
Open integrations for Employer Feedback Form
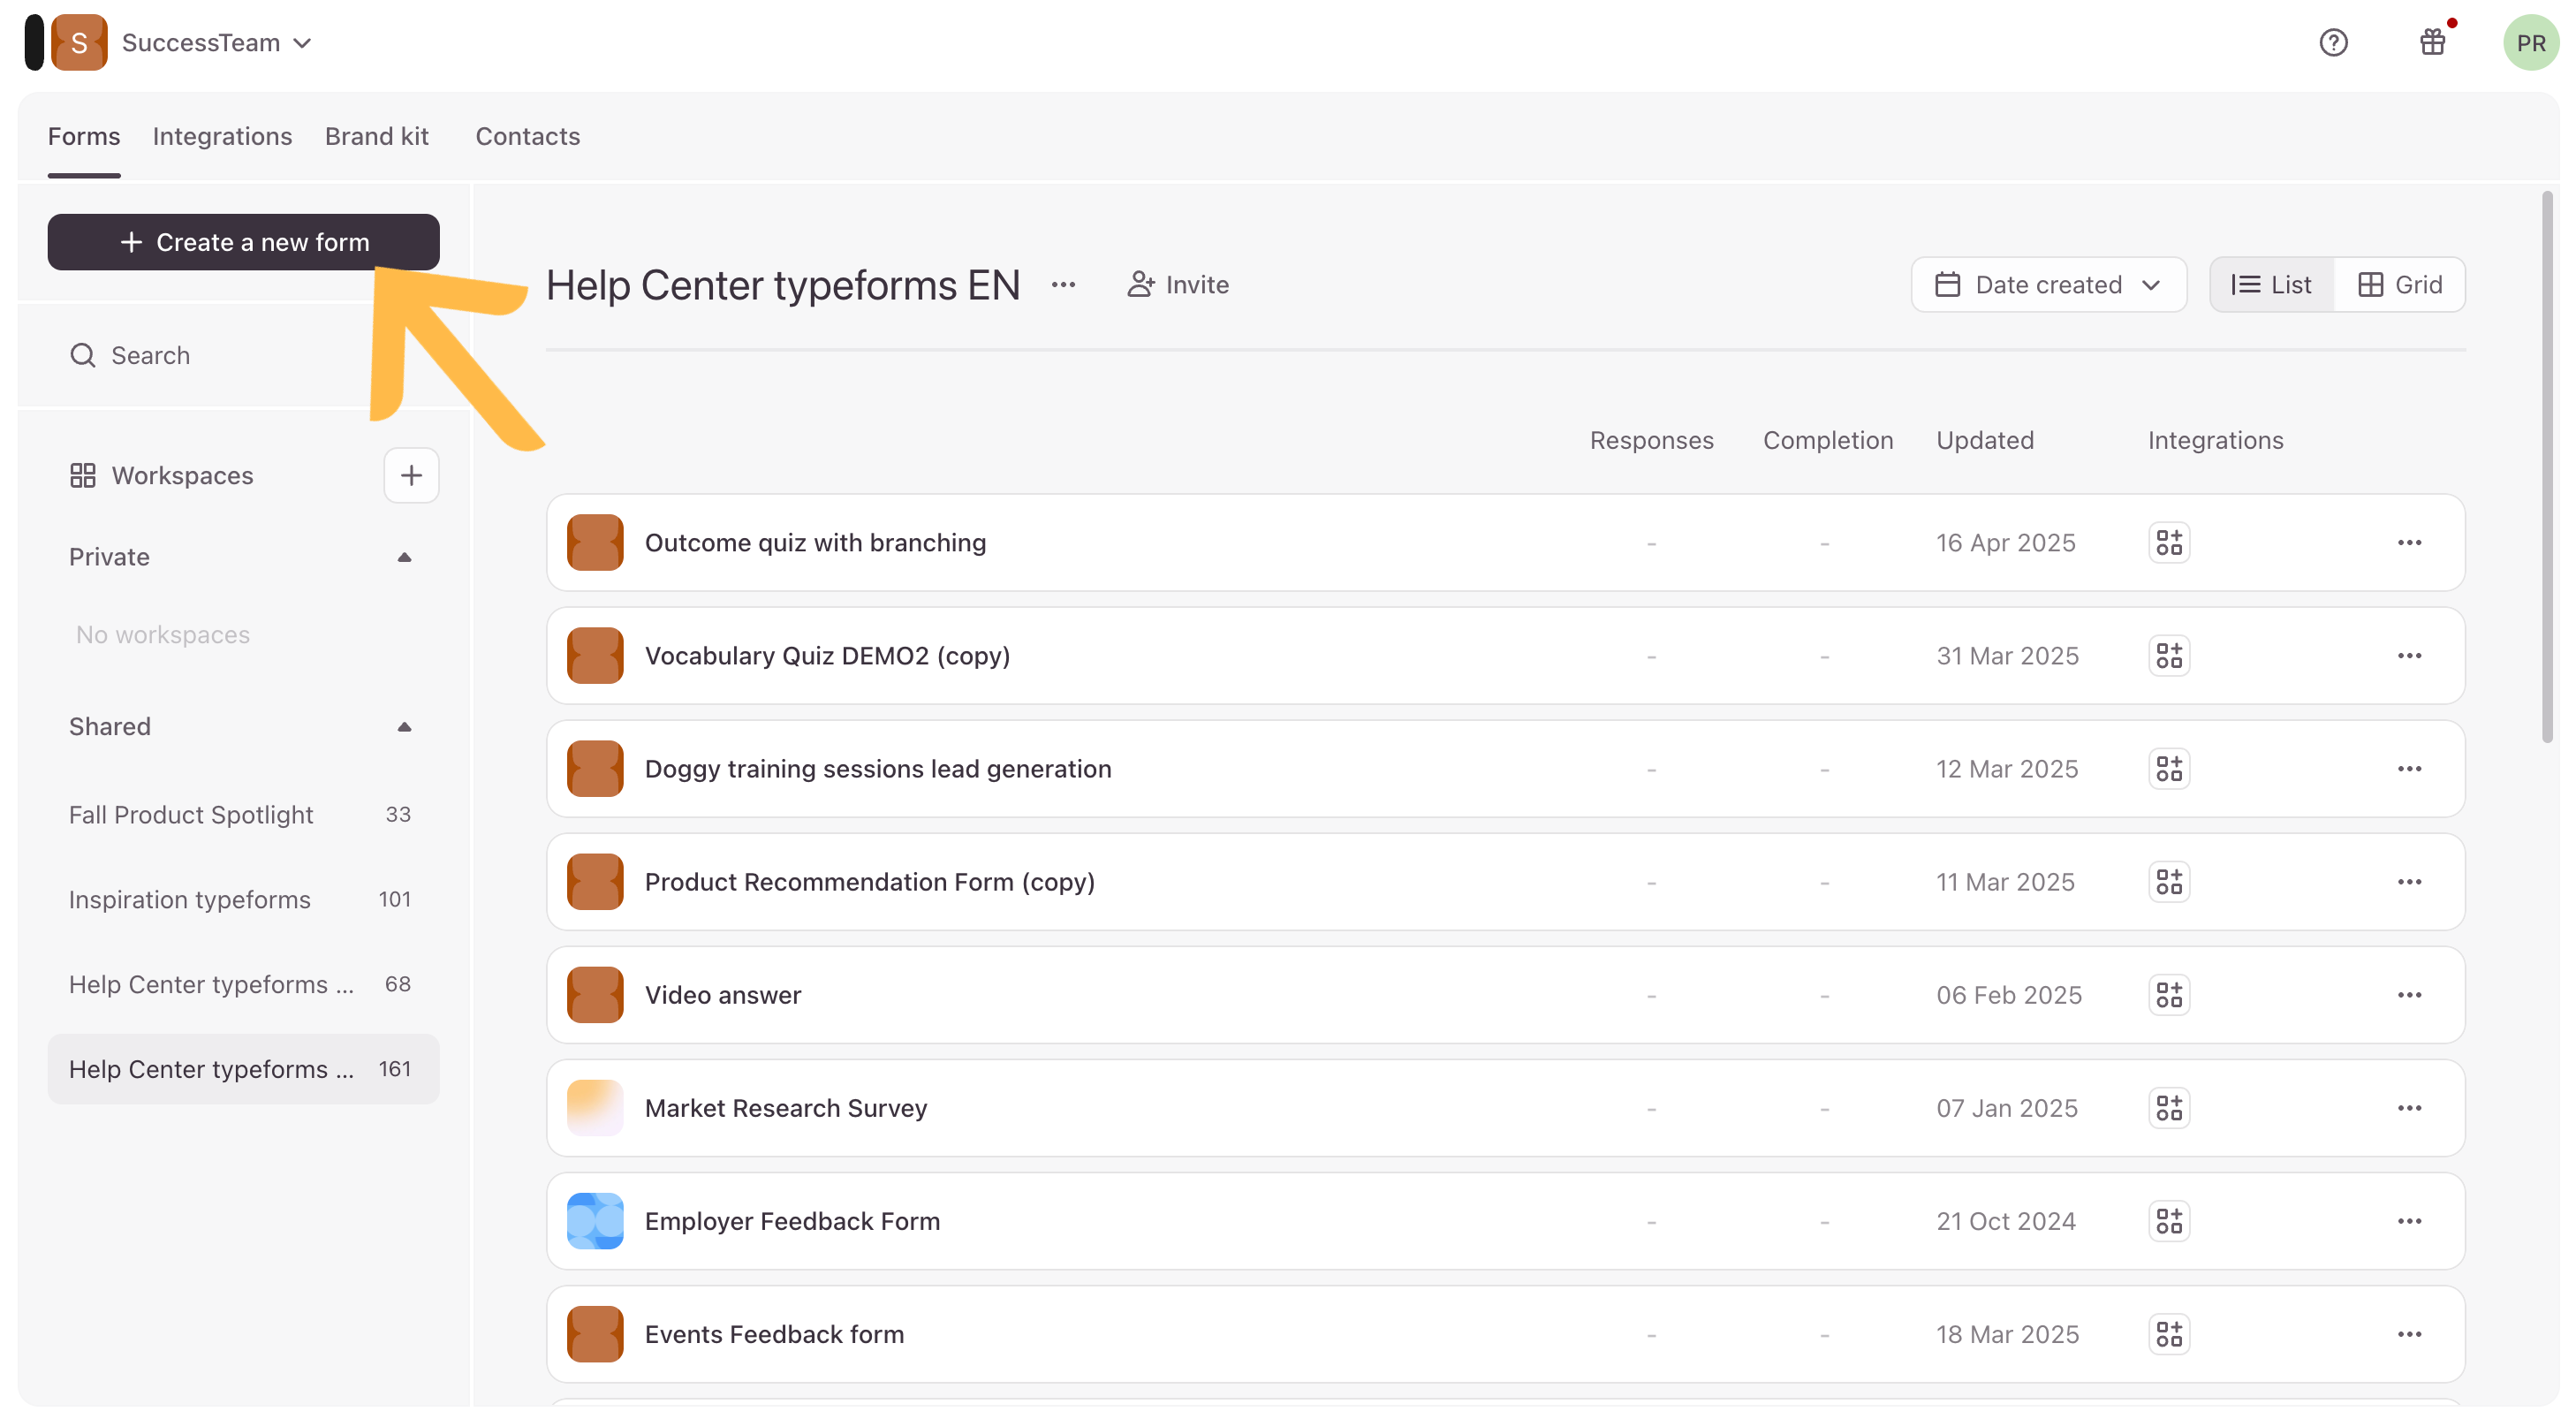(x=2169, y=1221)
